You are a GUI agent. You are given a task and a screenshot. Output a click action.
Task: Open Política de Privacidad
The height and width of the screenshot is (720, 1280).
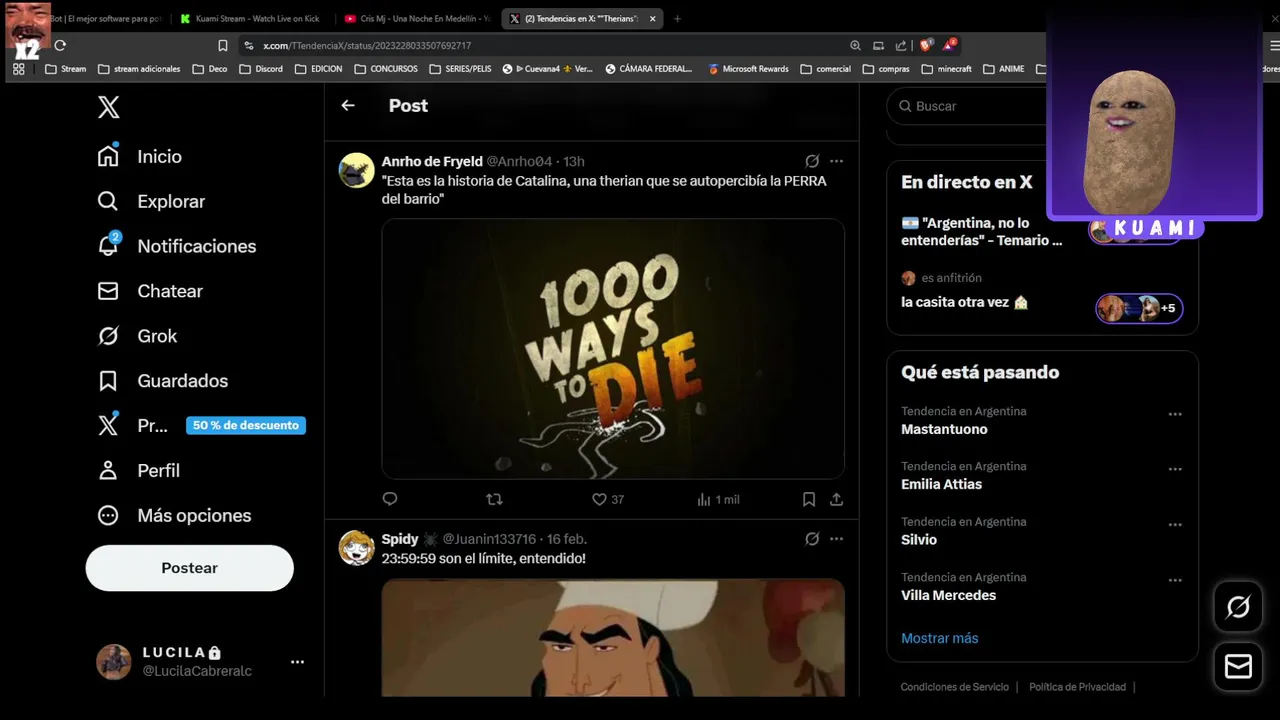click(x=1077, y=687)
